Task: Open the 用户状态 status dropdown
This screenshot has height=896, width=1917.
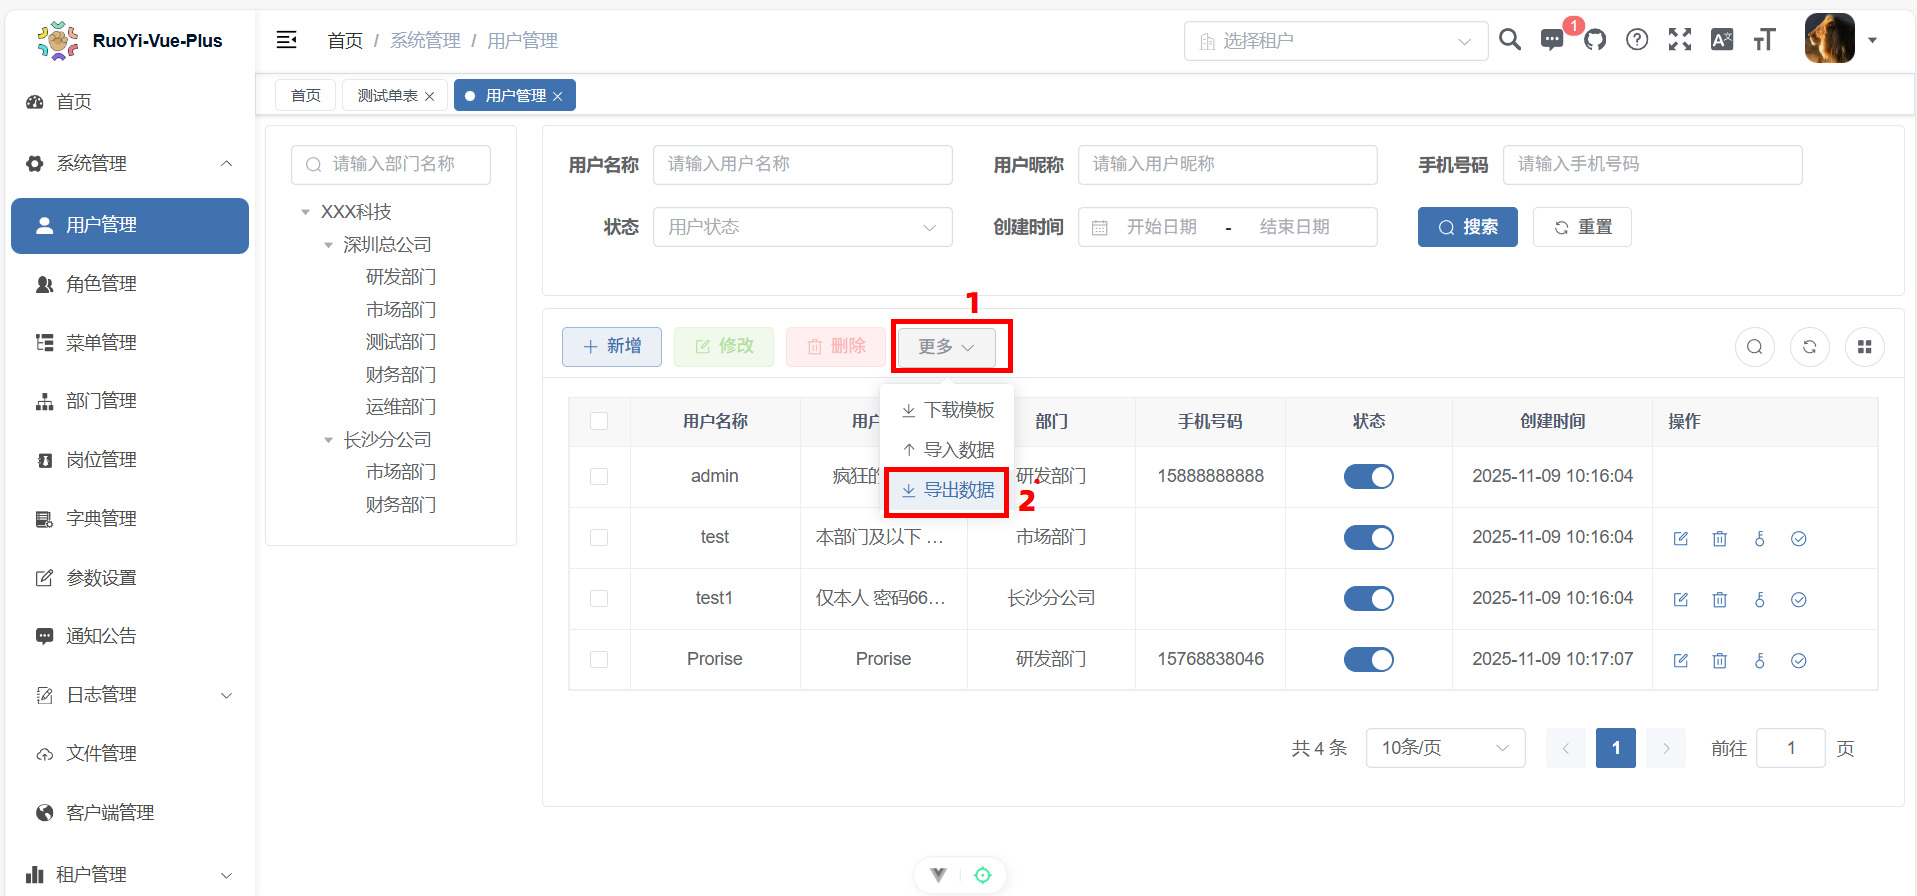Action: pyautogui.click(x=802, y=227)
